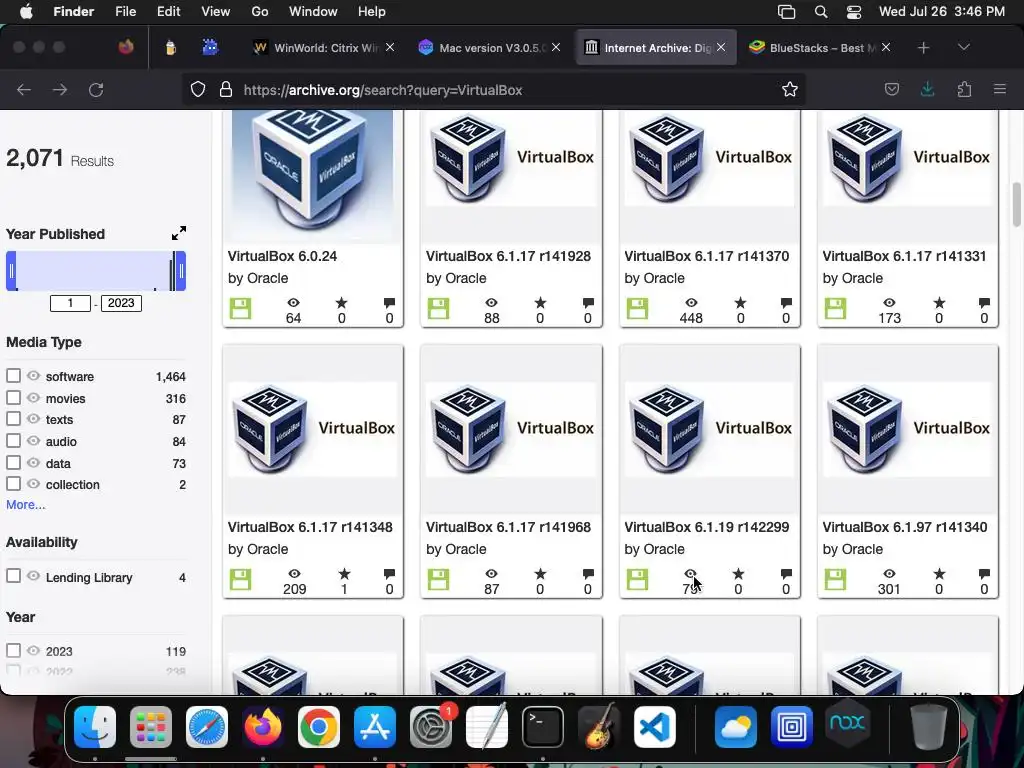This screenshot has width=1024, height=768.
Task: Check the movies media type box
Action: pyautogui.click(x=13, y=398)
